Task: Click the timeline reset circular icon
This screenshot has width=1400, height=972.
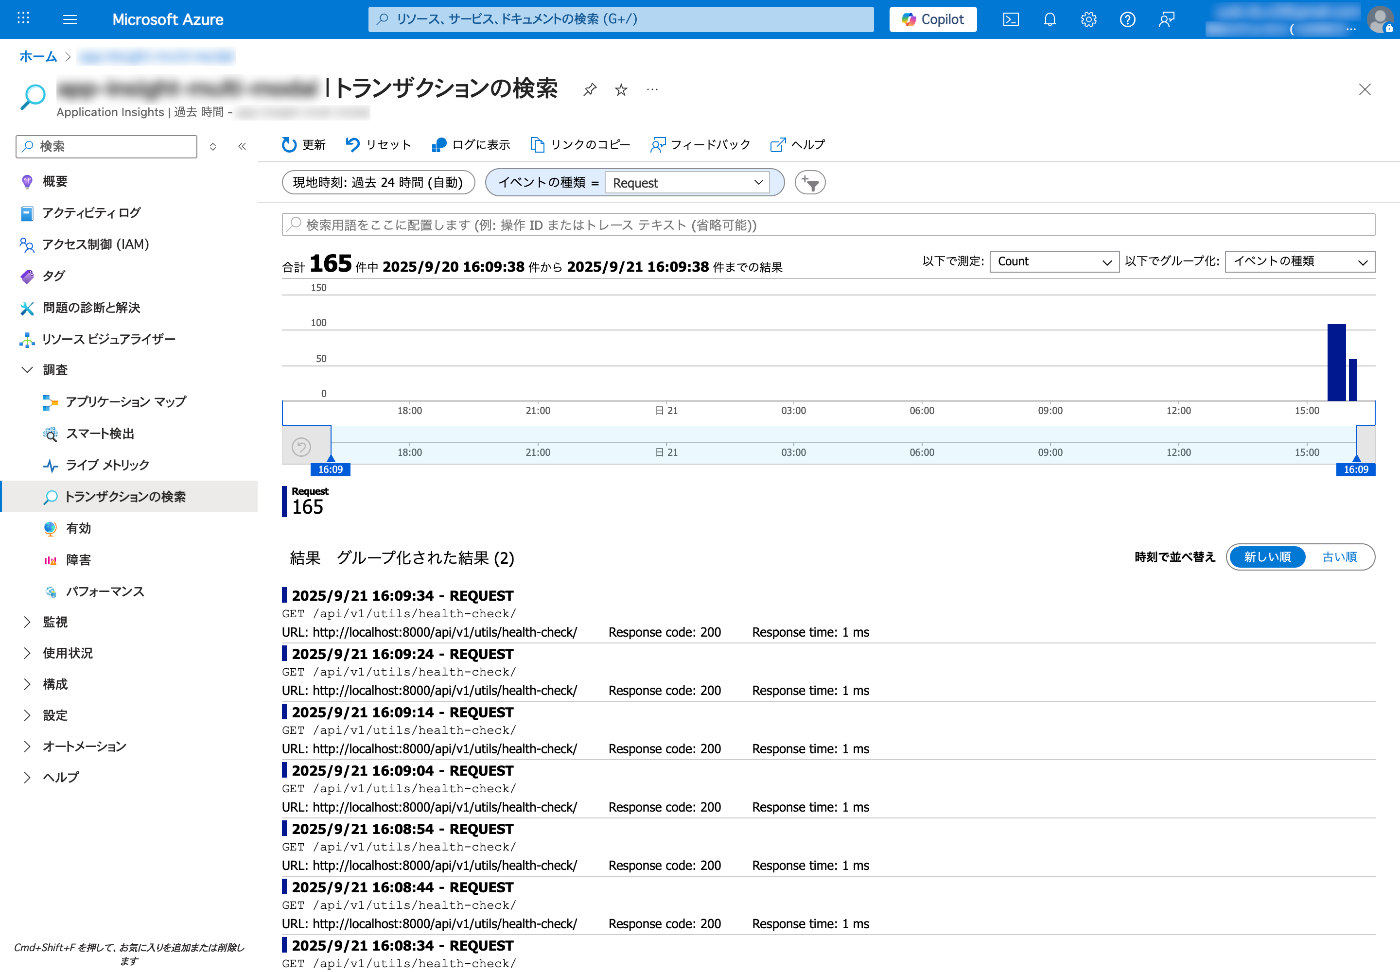Action: [x=301, y=447]
